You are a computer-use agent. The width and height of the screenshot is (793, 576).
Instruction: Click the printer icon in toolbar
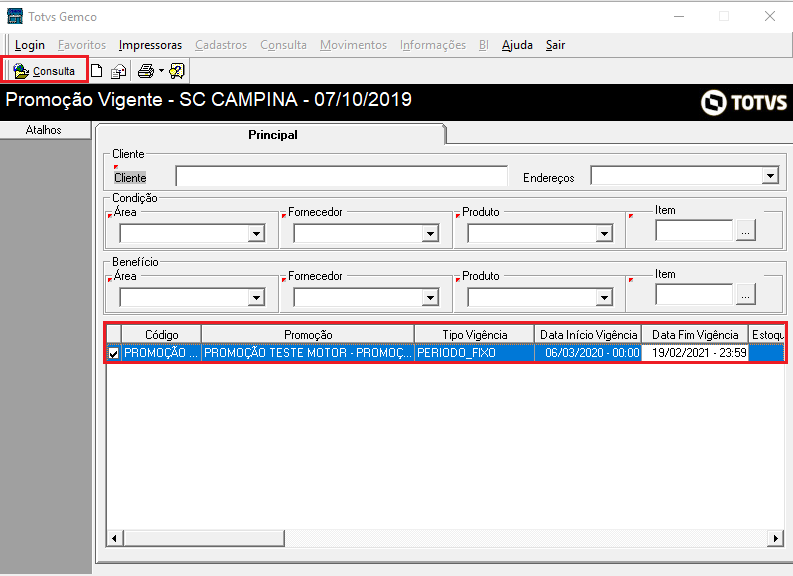146,71
